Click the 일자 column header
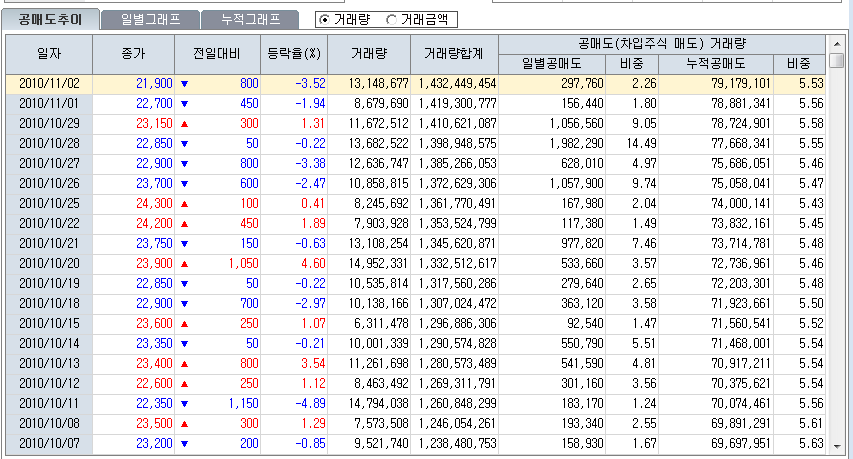 point(49,54)
